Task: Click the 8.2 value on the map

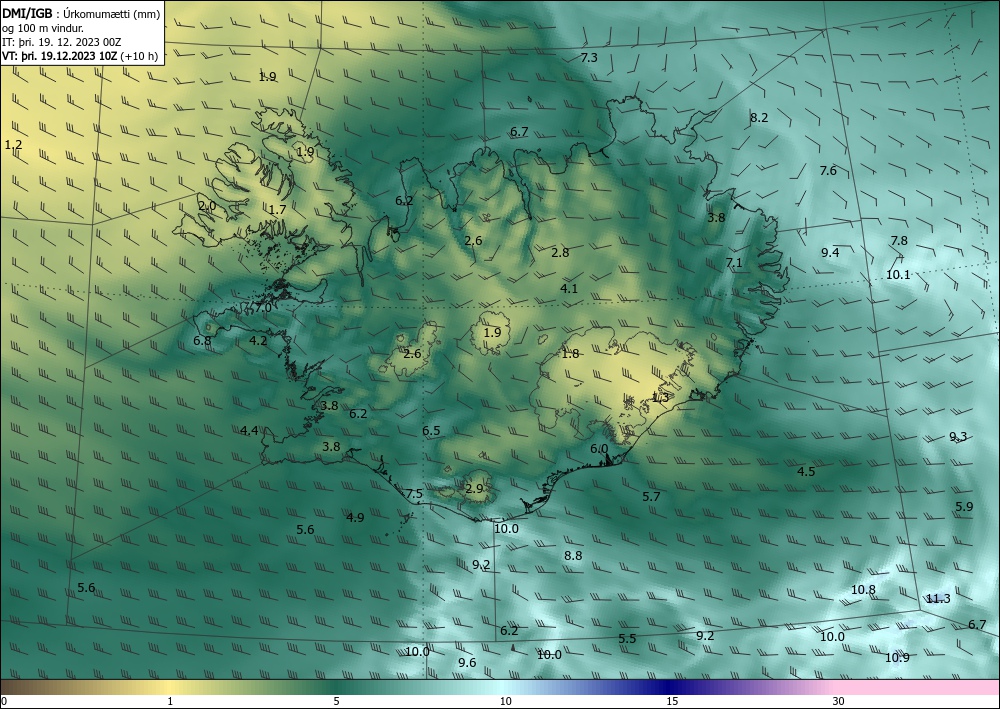Action: click(759, 117)
